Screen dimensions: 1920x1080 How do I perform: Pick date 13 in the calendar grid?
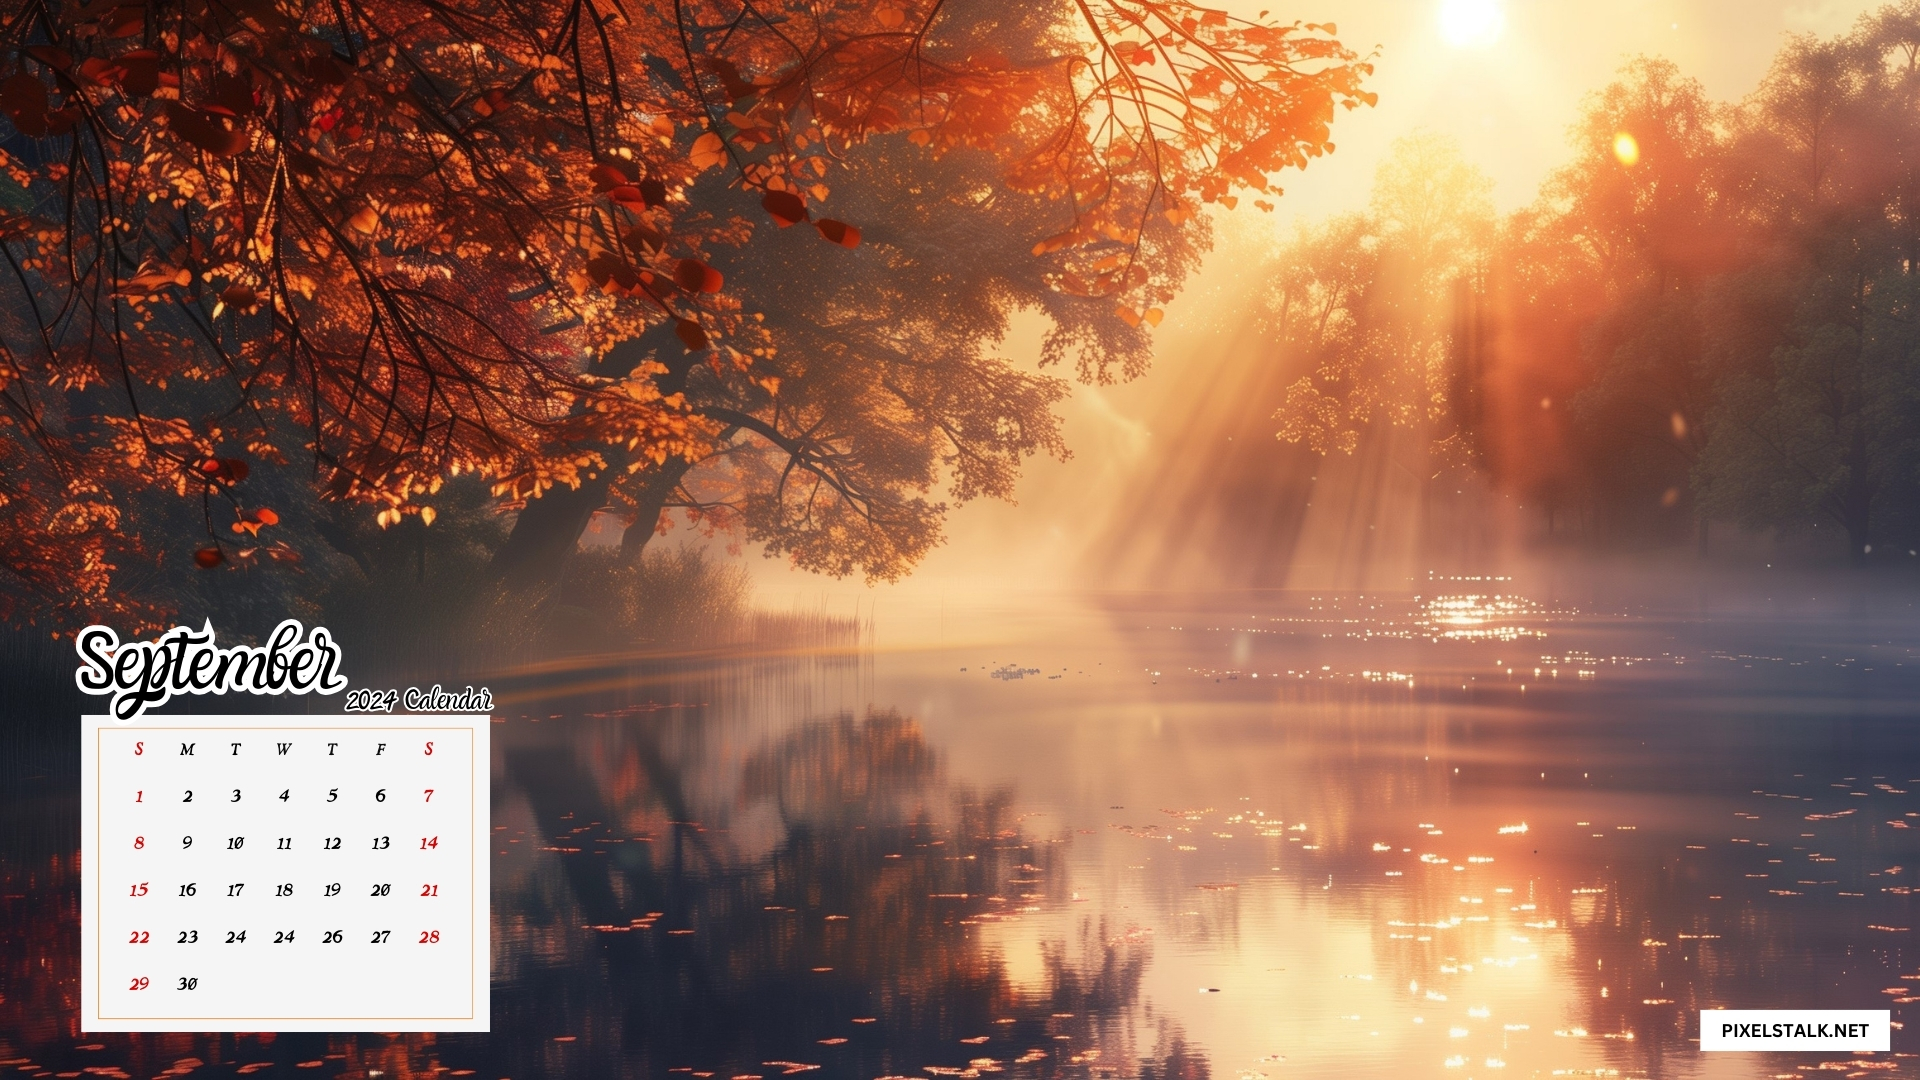pyautogui.click(x=380, y=843)
